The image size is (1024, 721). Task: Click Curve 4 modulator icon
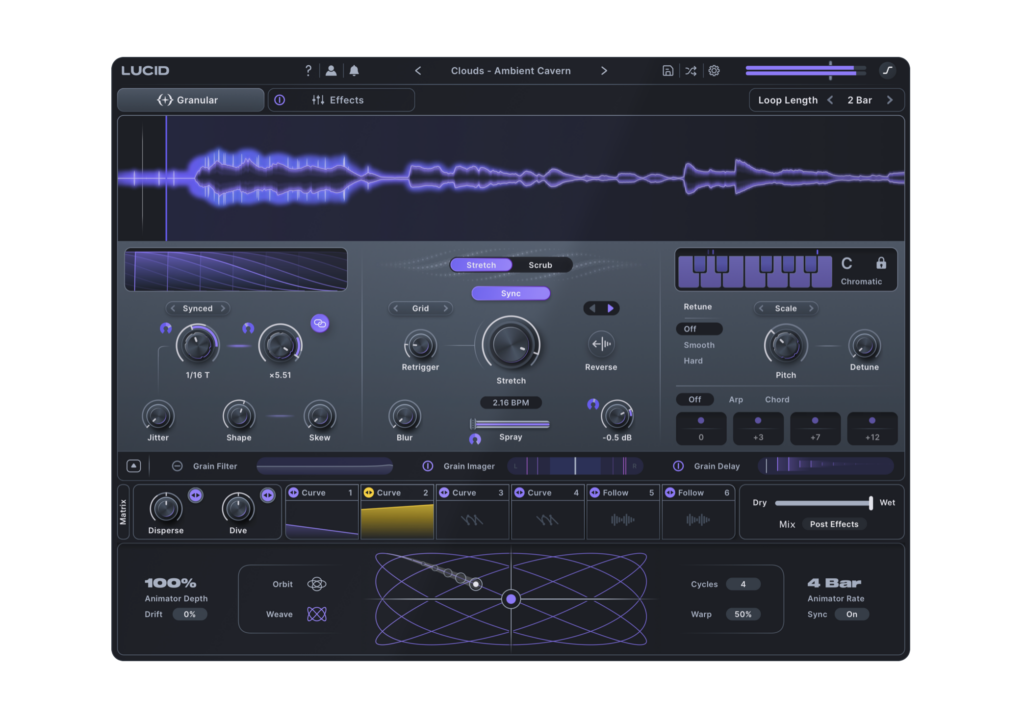point(519,493)
